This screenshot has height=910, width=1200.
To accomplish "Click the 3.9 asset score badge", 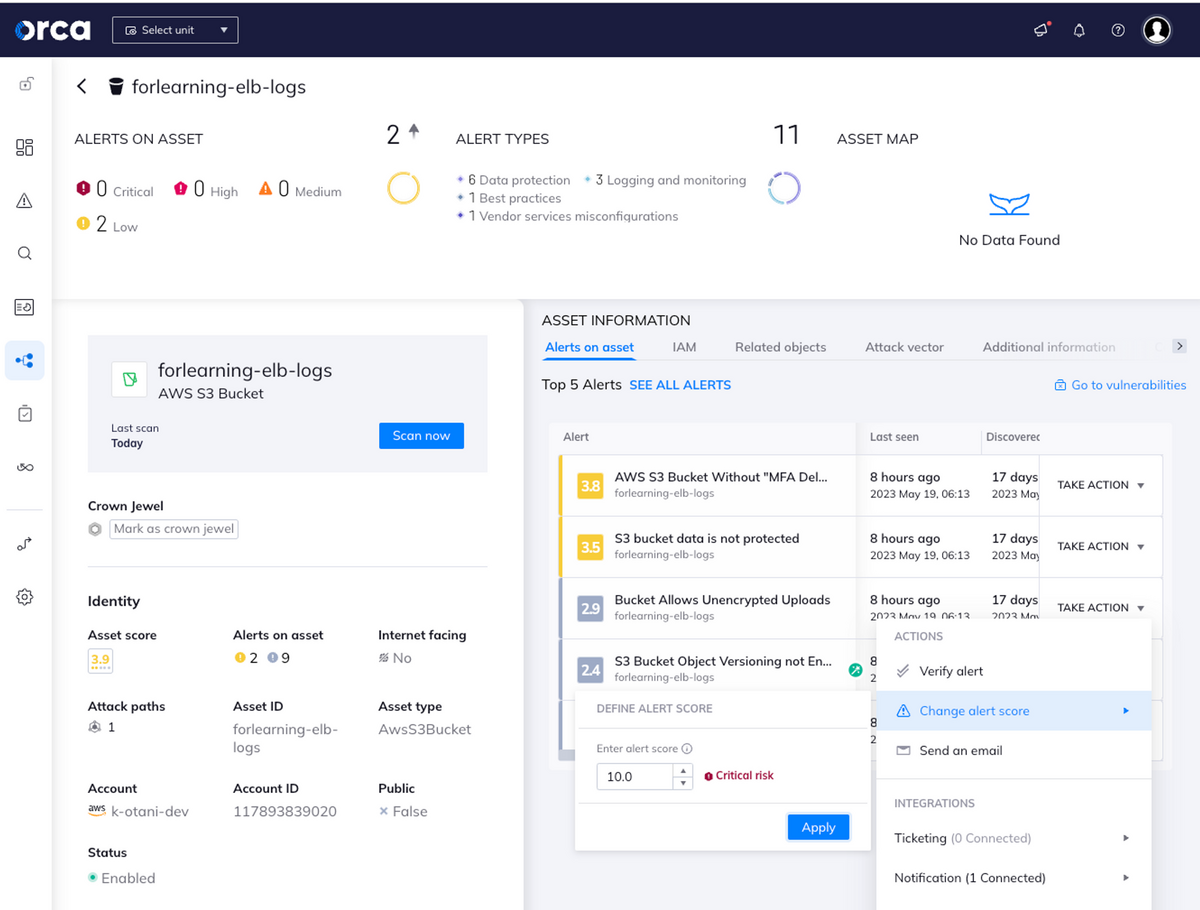I will click(100, 660).
